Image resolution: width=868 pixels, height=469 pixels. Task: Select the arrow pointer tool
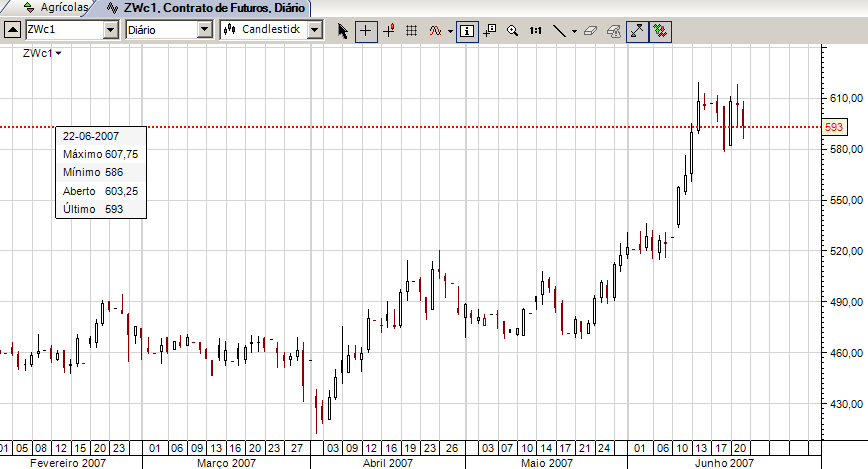pyautogui.click(x=343, y=30)
